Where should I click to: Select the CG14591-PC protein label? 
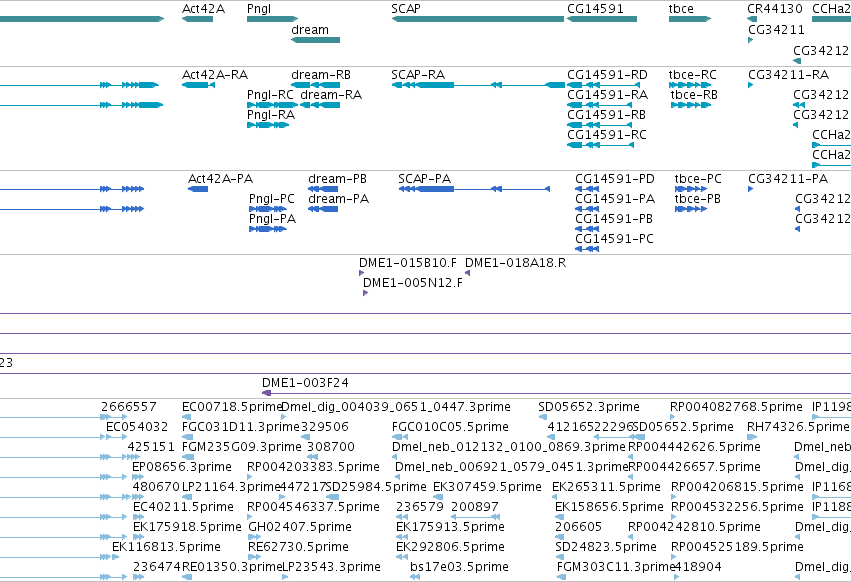614,239
